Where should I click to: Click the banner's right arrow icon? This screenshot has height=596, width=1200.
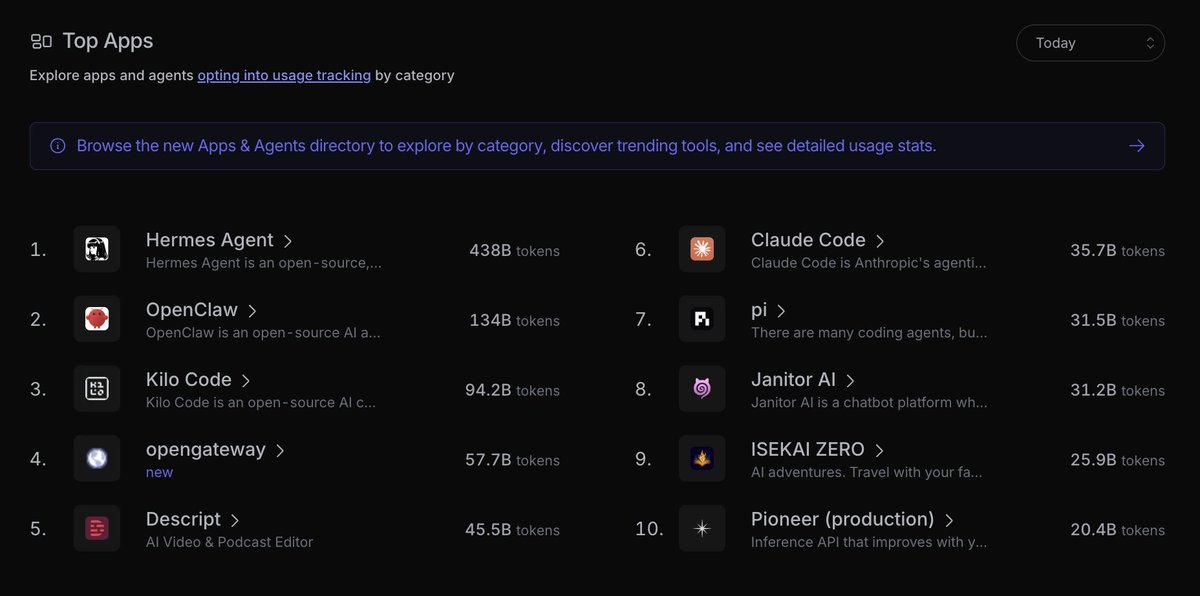click(1137, 146)
